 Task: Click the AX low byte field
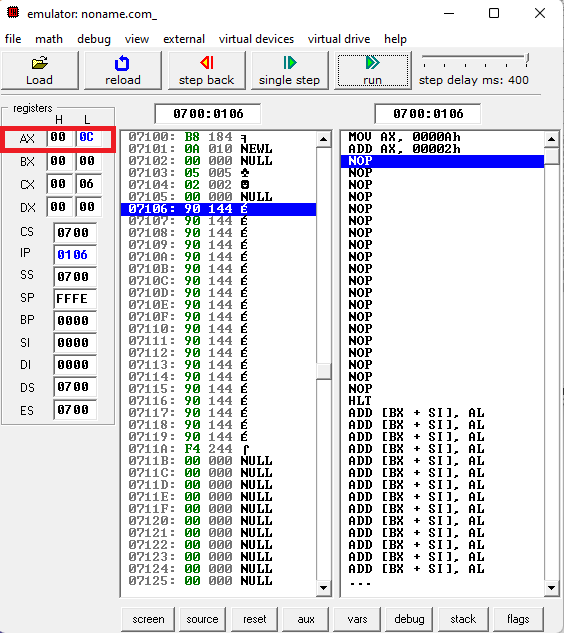(x=87, y=137)
